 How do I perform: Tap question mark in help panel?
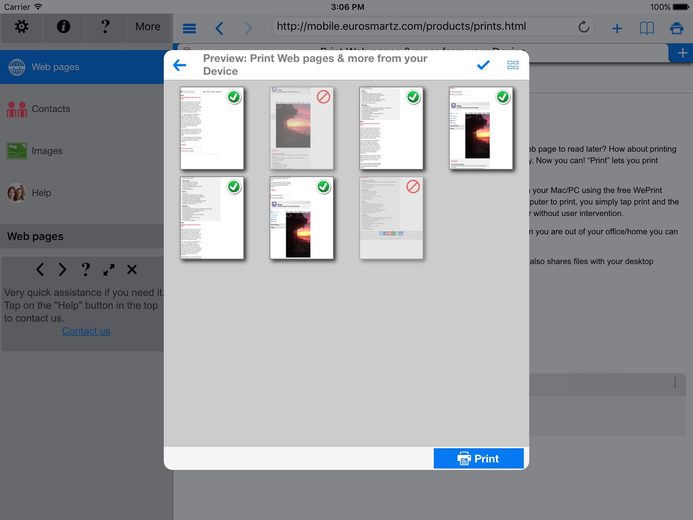click(x=85, y=269)
